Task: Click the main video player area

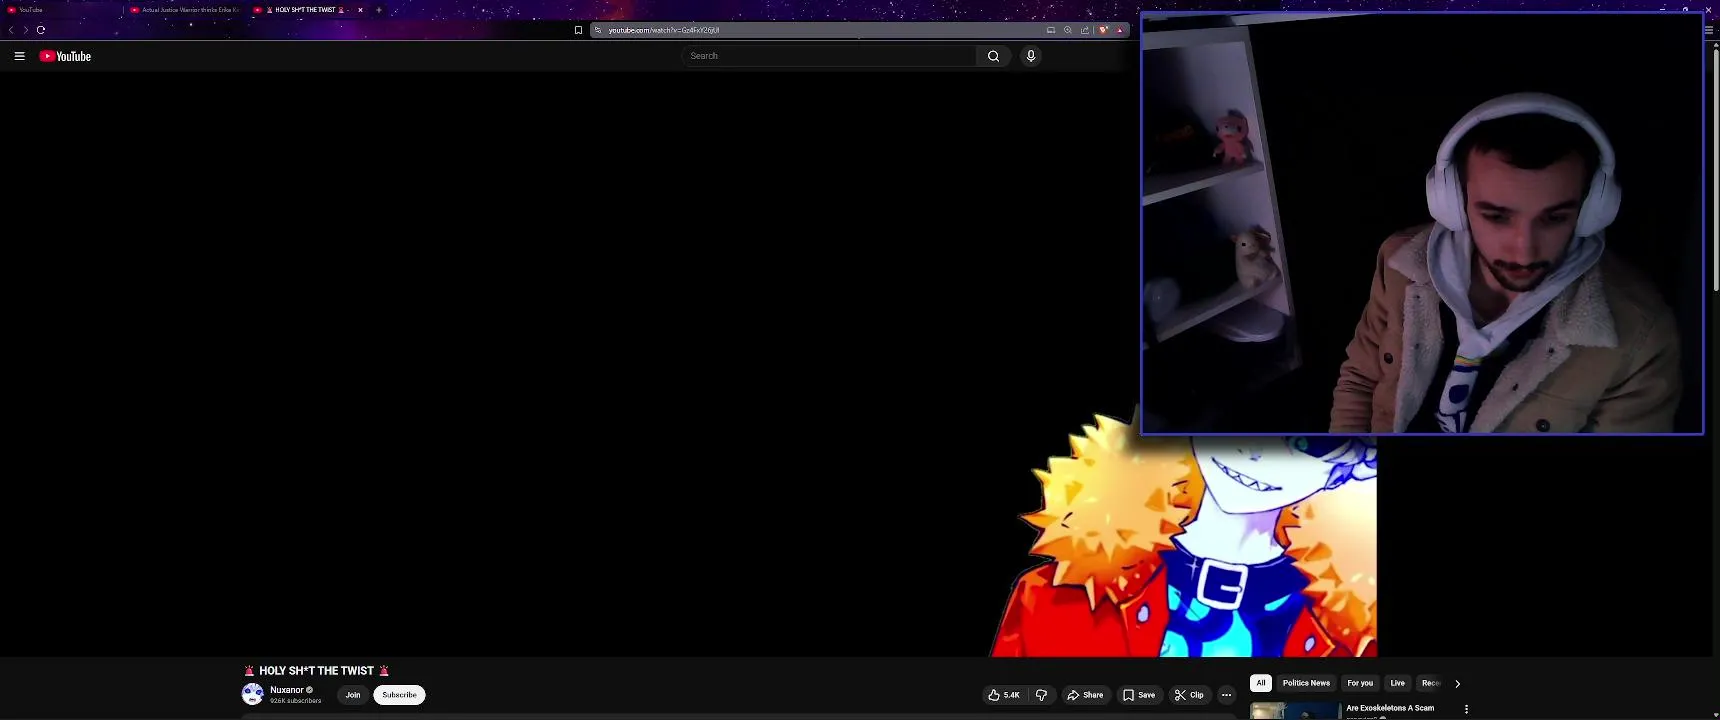Action: pos(688,365)
